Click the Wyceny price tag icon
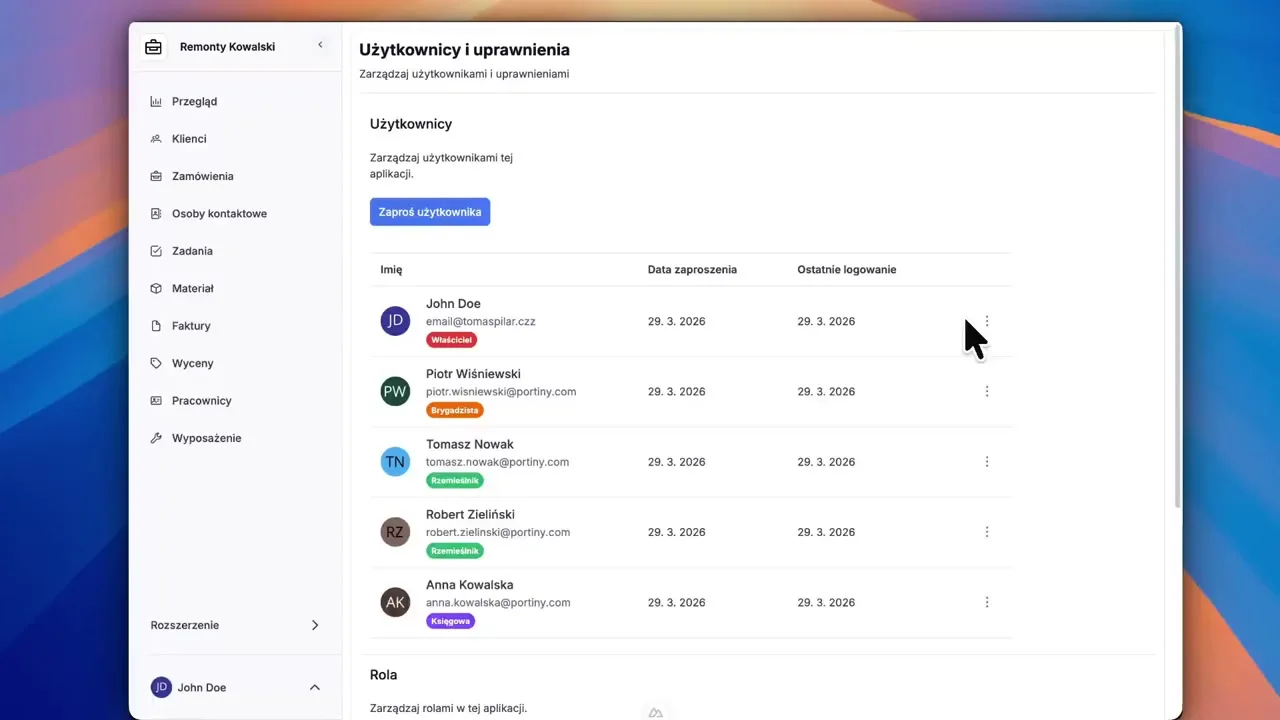1280x720 pixels. click(x=157, y=363)
